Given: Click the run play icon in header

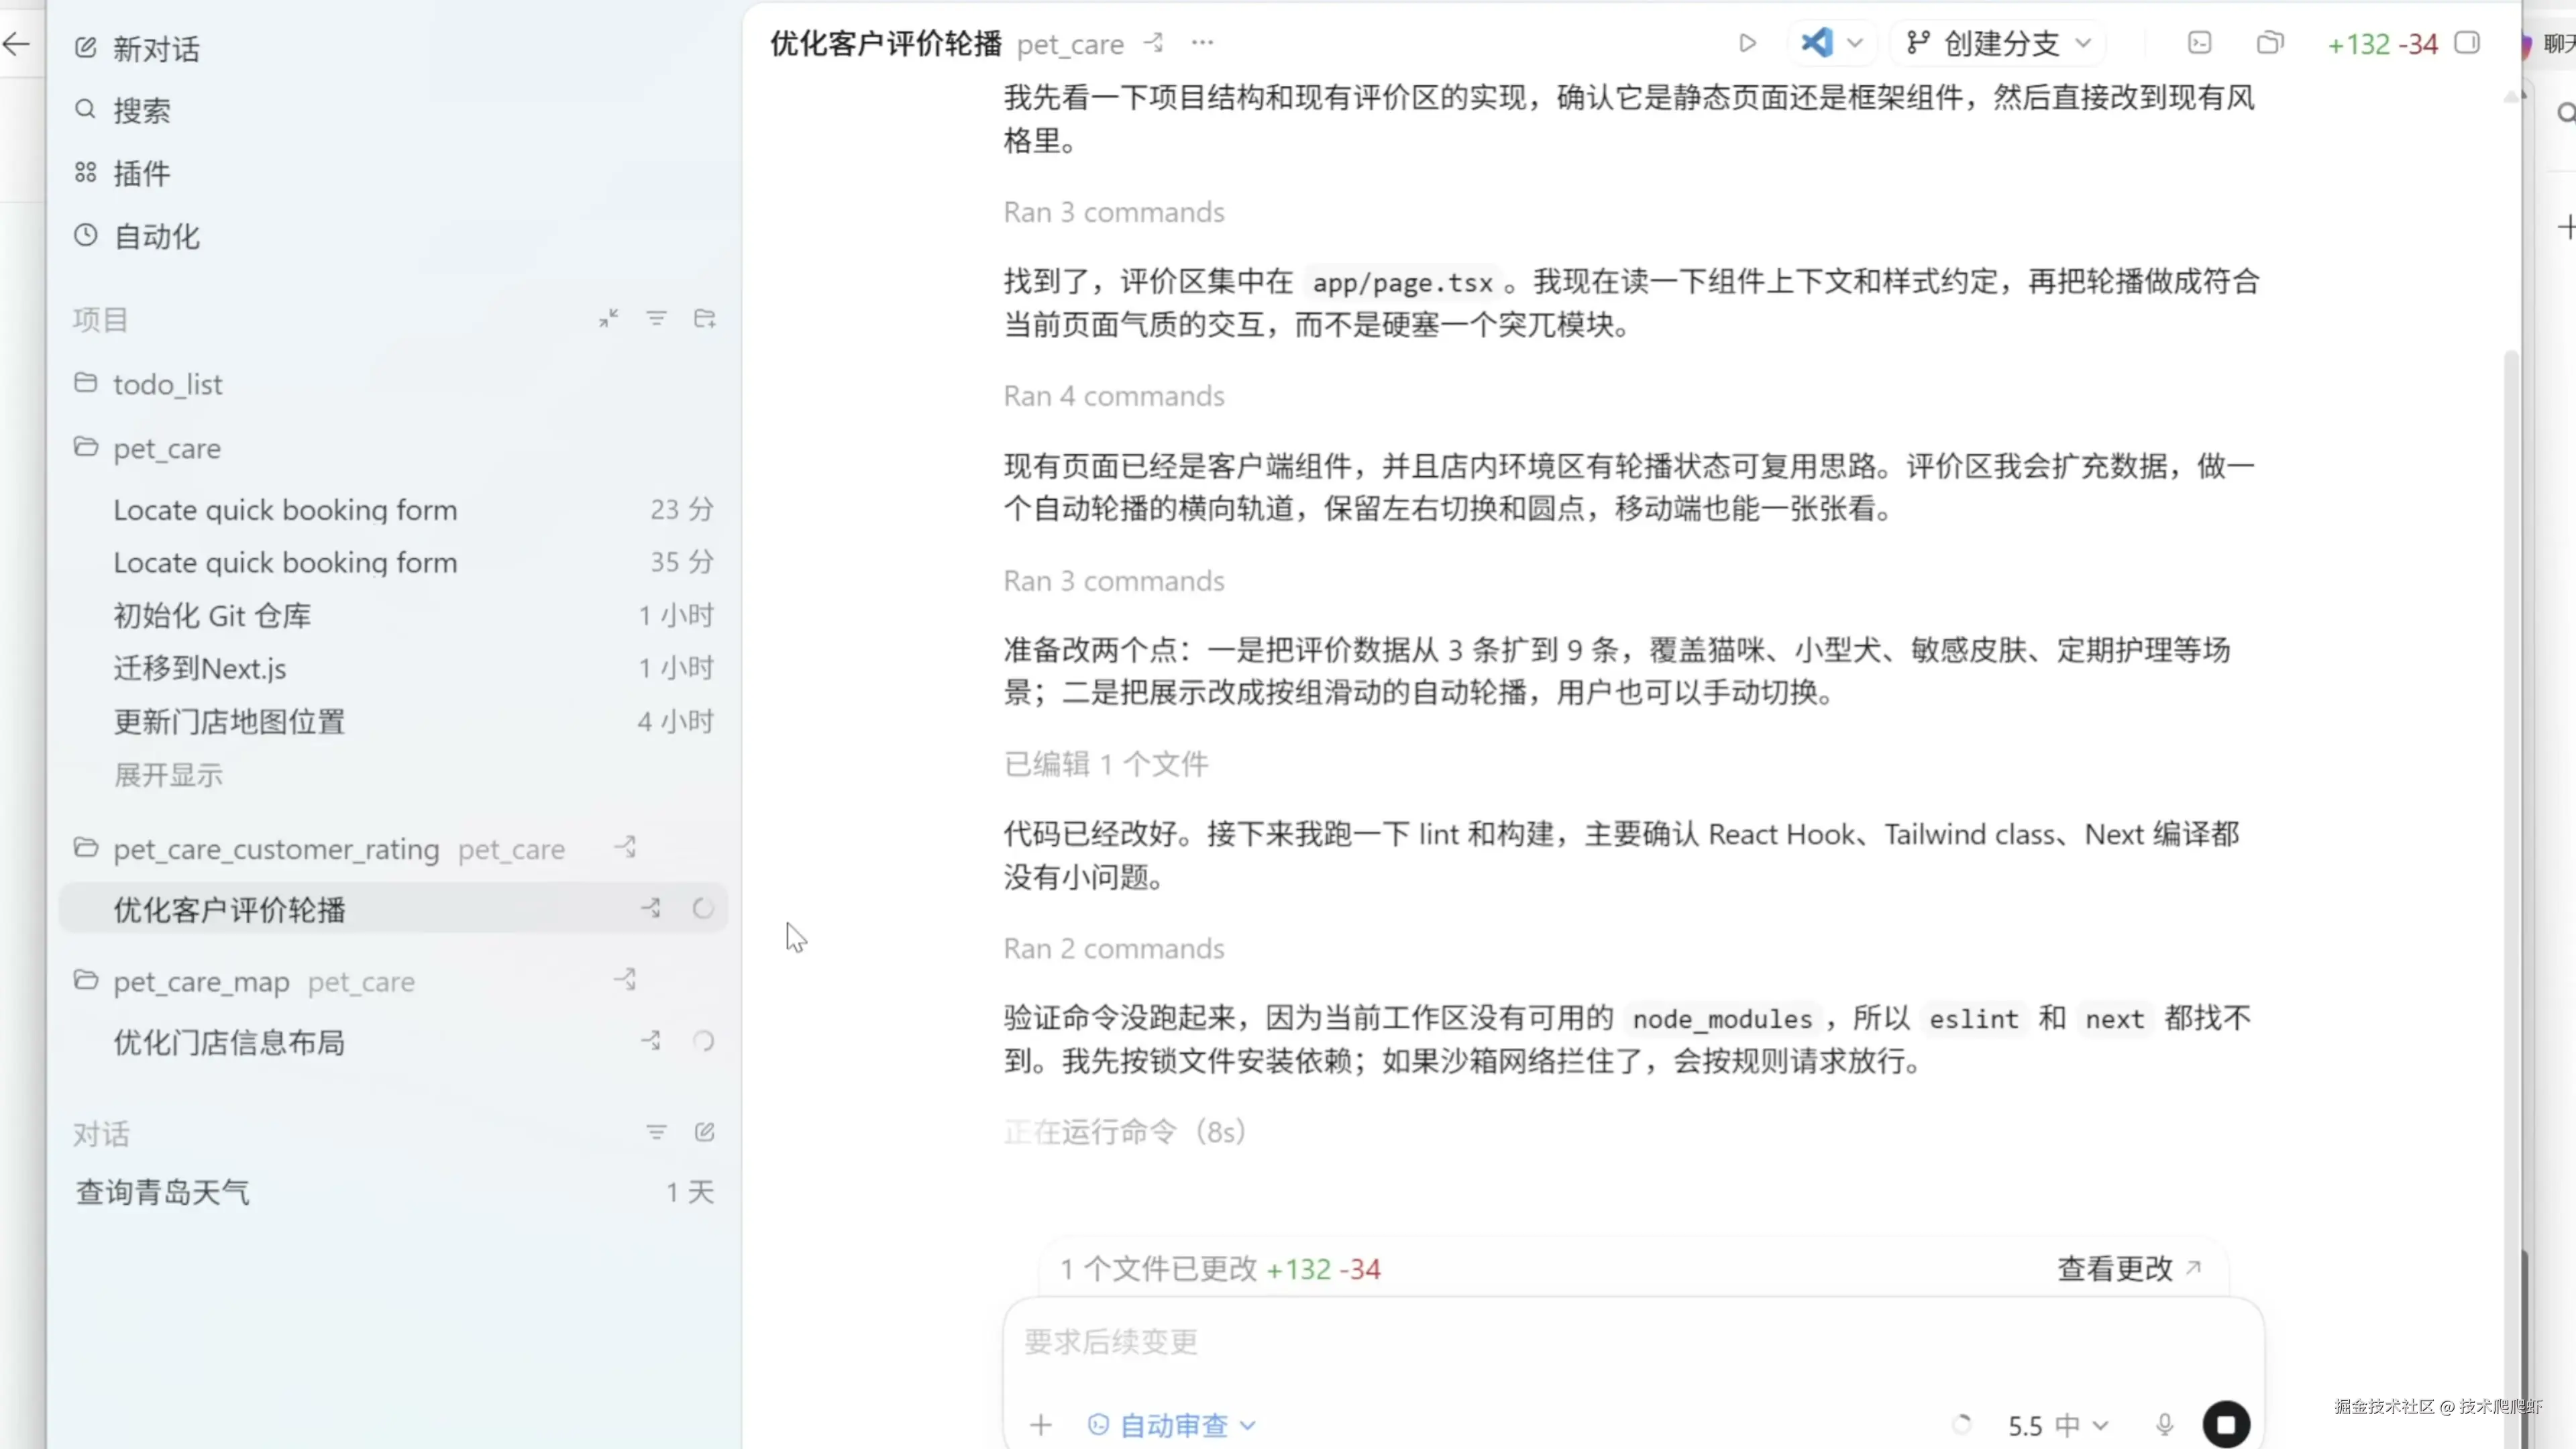Looking at the screenshot, I should (x=1747, y=43).
